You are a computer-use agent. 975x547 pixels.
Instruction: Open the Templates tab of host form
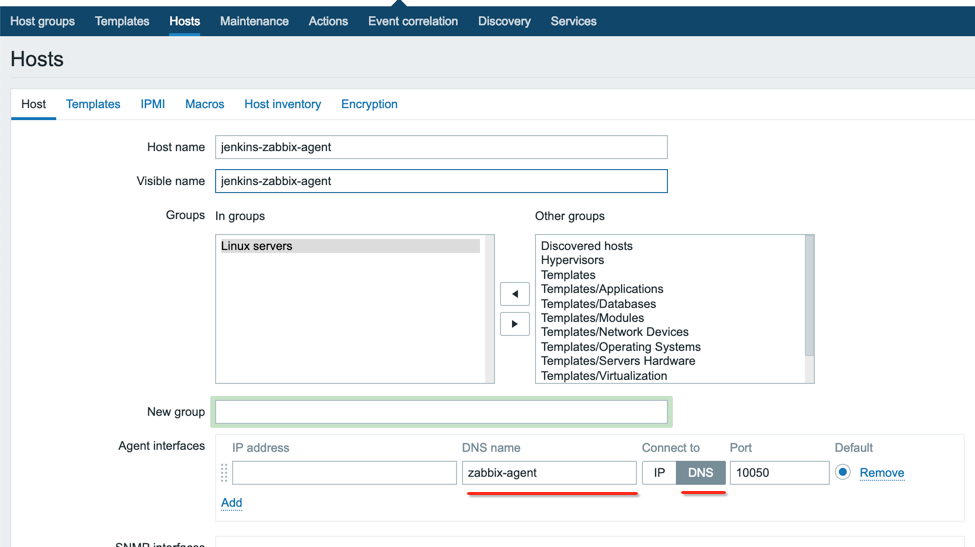point(93,104)
